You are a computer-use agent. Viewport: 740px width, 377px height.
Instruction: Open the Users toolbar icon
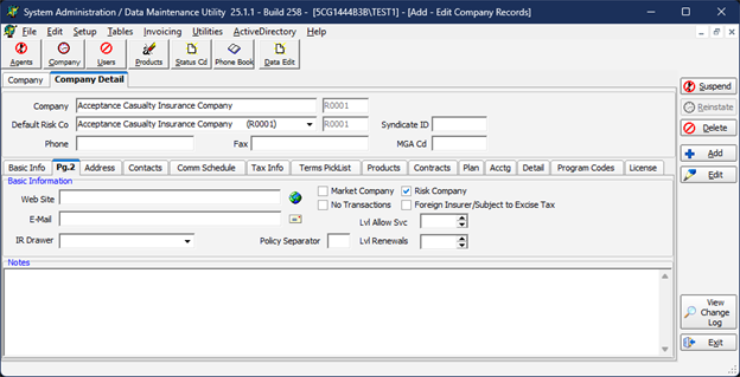pos(106,54)
